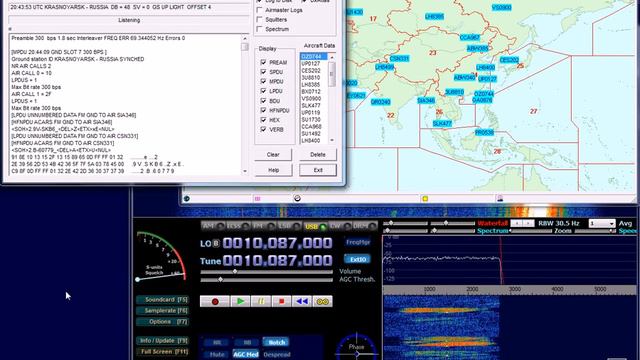Image resolution: width=640 pixels, height=360 pixels.
Task: Click the squelch knob on the S-meter
Action: tap(138, 280)
